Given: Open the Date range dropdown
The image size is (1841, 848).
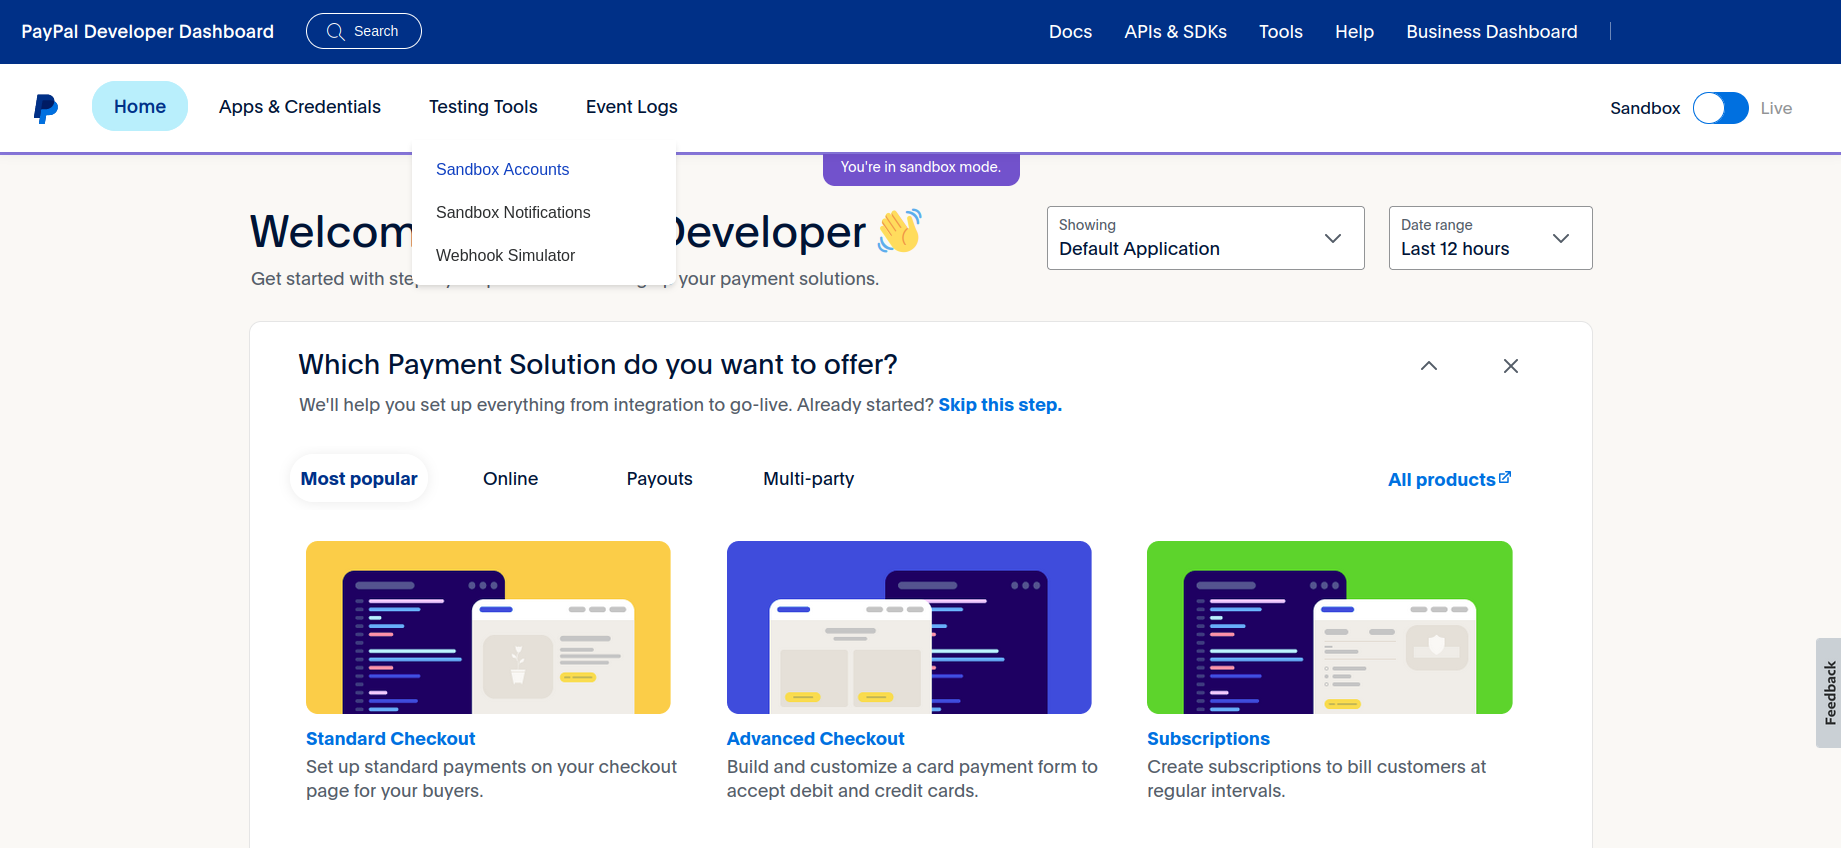Looking at the screenshot, I should coord(1490,238).
